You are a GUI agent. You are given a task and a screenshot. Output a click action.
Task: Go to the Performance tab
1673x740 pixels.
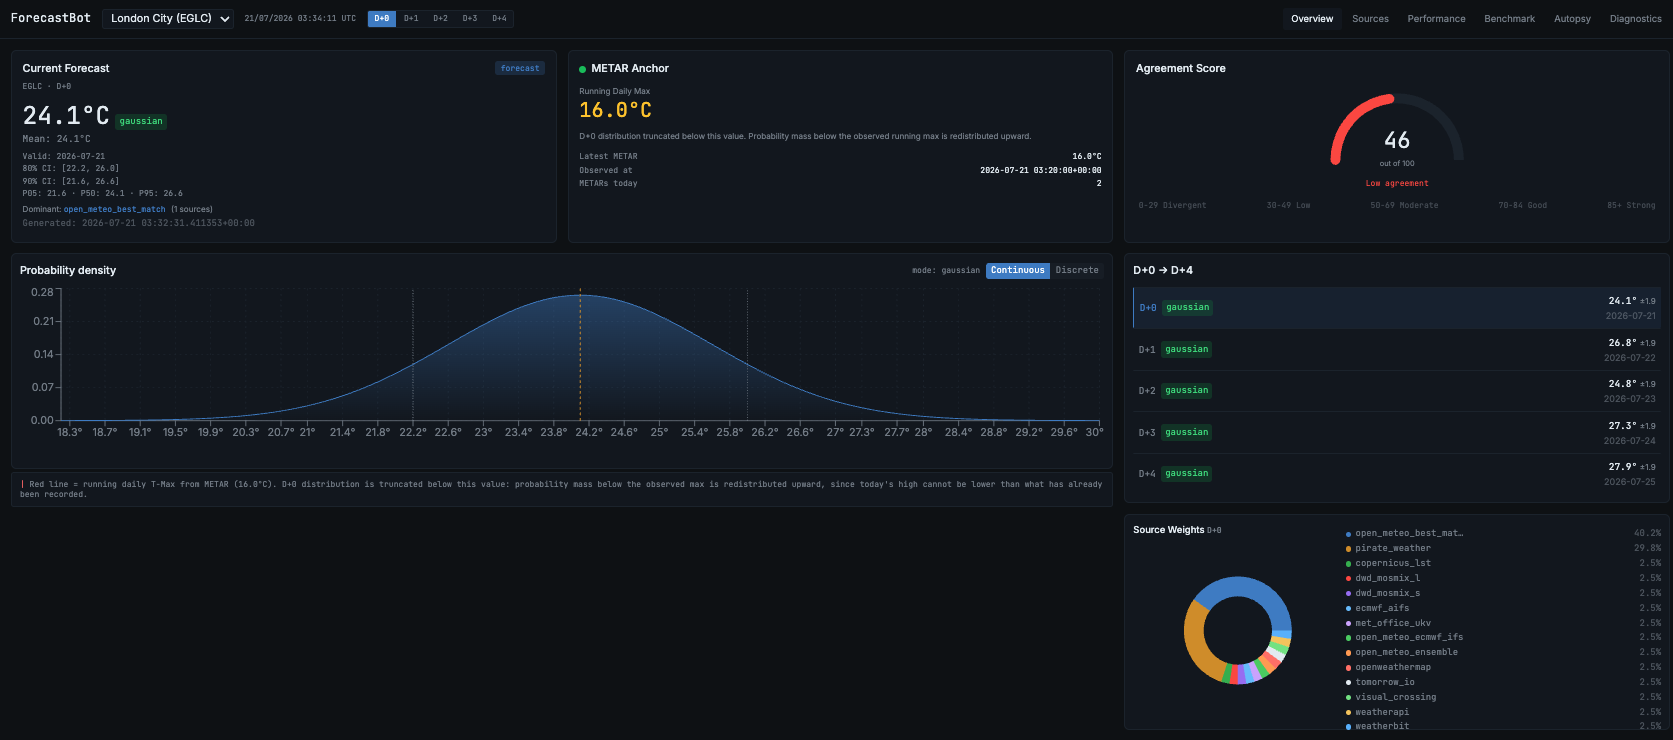[x=1436, y=19]
